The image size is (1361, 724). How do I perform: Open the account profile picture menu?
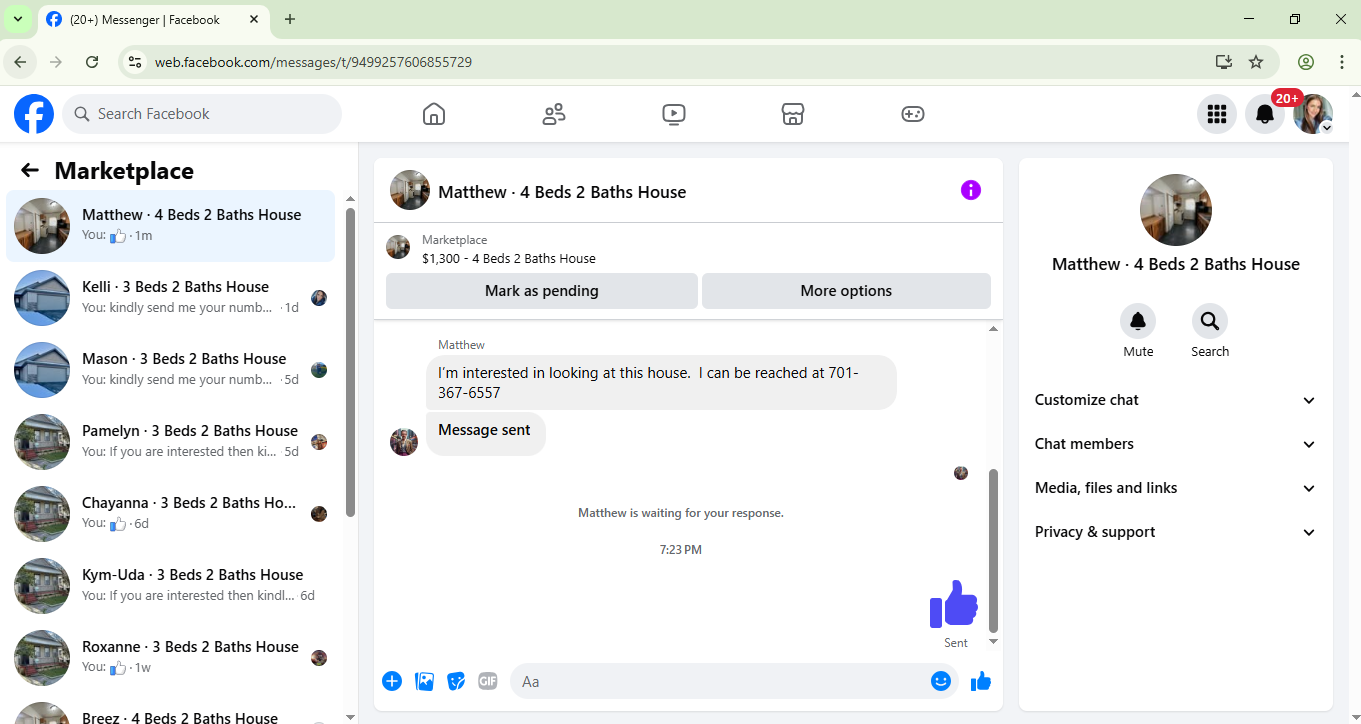pos(1313,114)
